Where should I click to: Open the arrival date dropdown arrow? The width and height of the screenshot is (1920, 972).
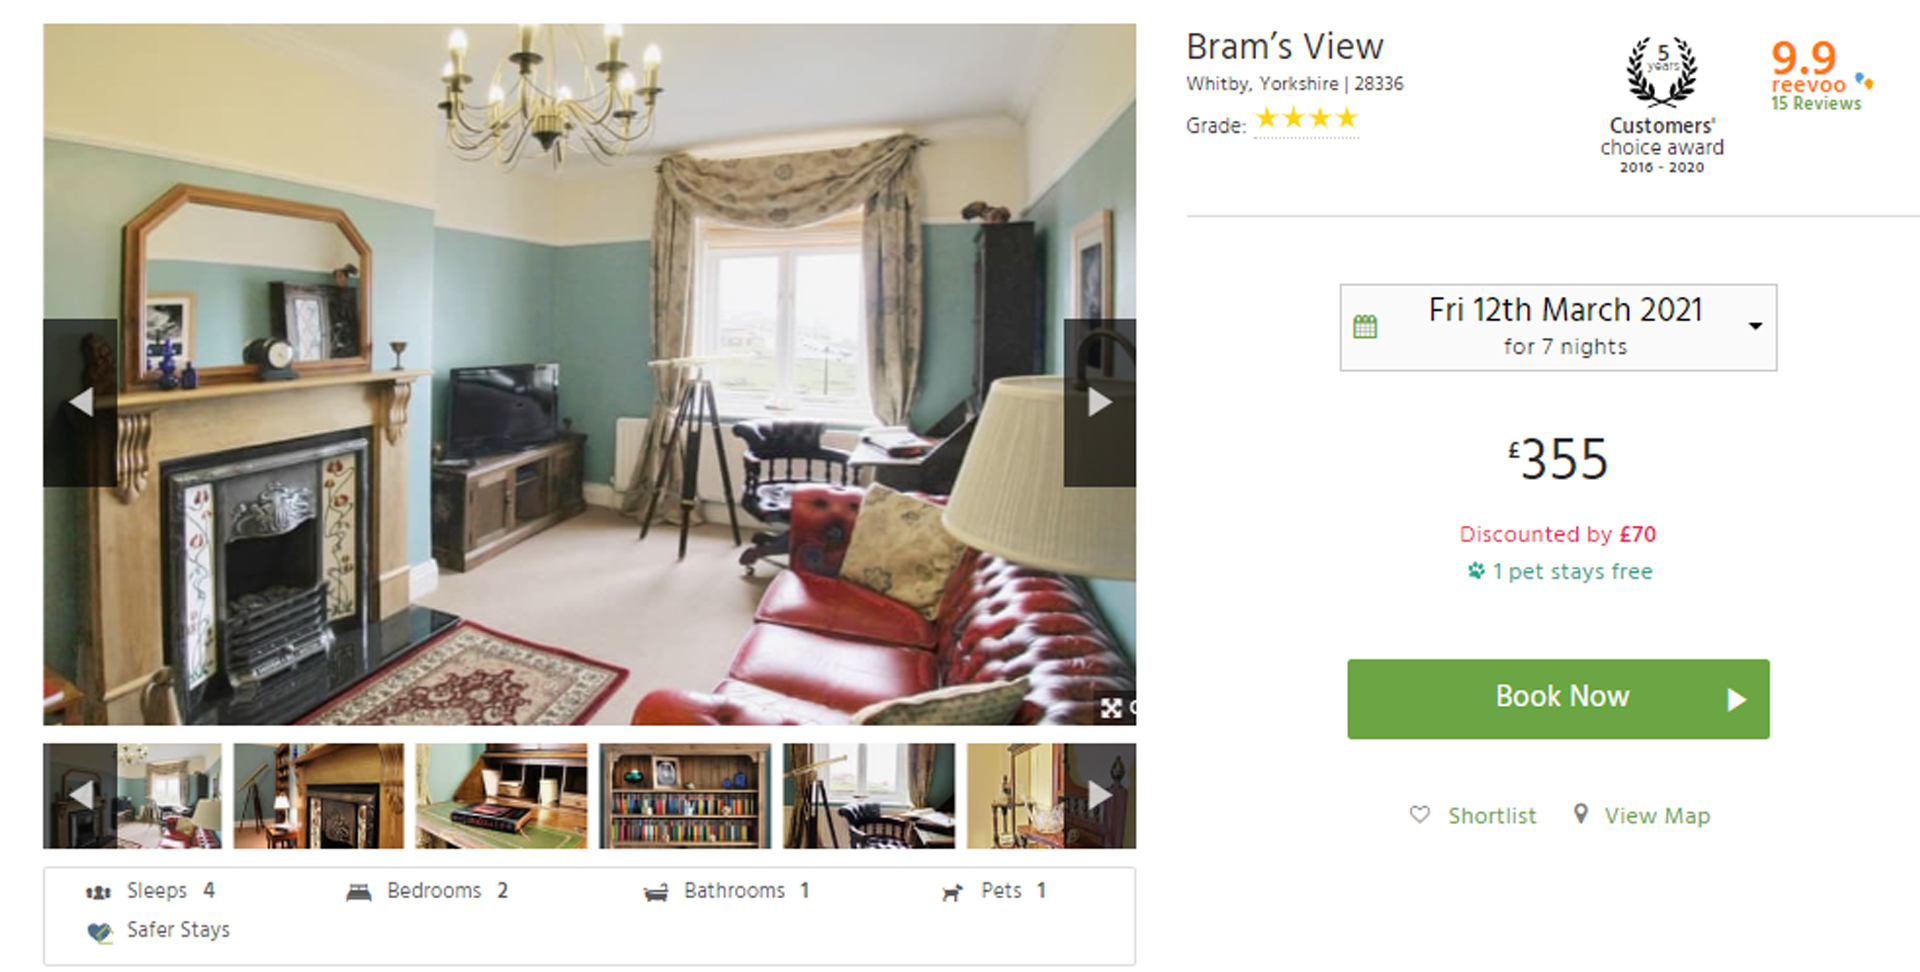tap(1755, 326)
